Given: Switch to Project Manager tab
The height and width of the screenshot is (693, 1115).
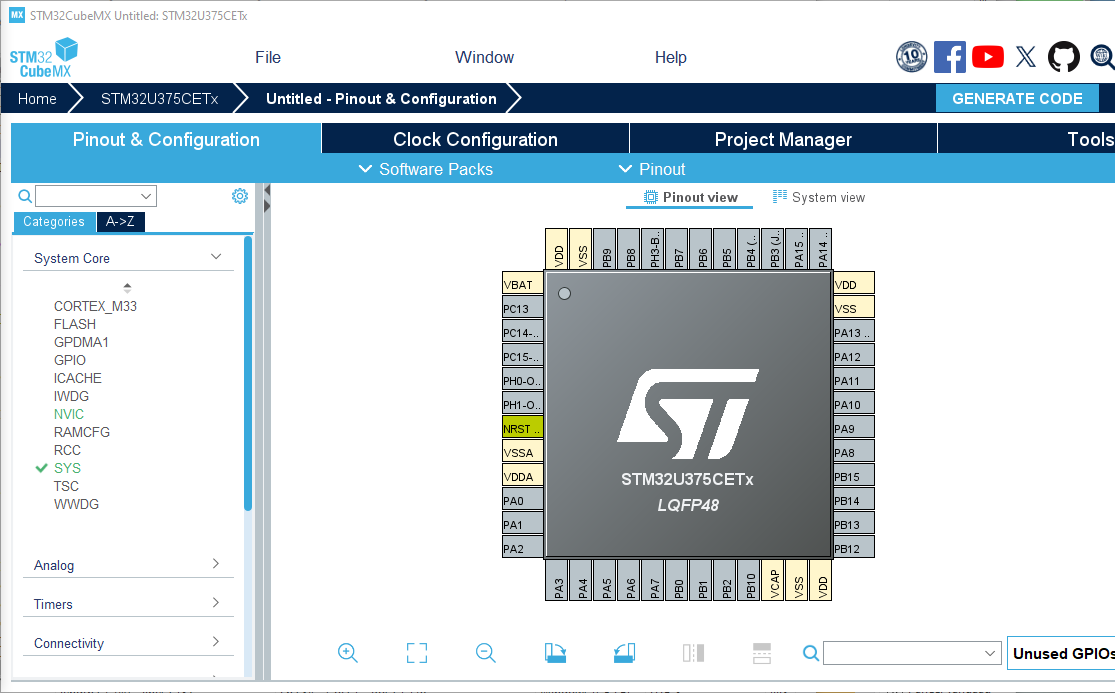Looking at the screenshot, I should point(783,139).
